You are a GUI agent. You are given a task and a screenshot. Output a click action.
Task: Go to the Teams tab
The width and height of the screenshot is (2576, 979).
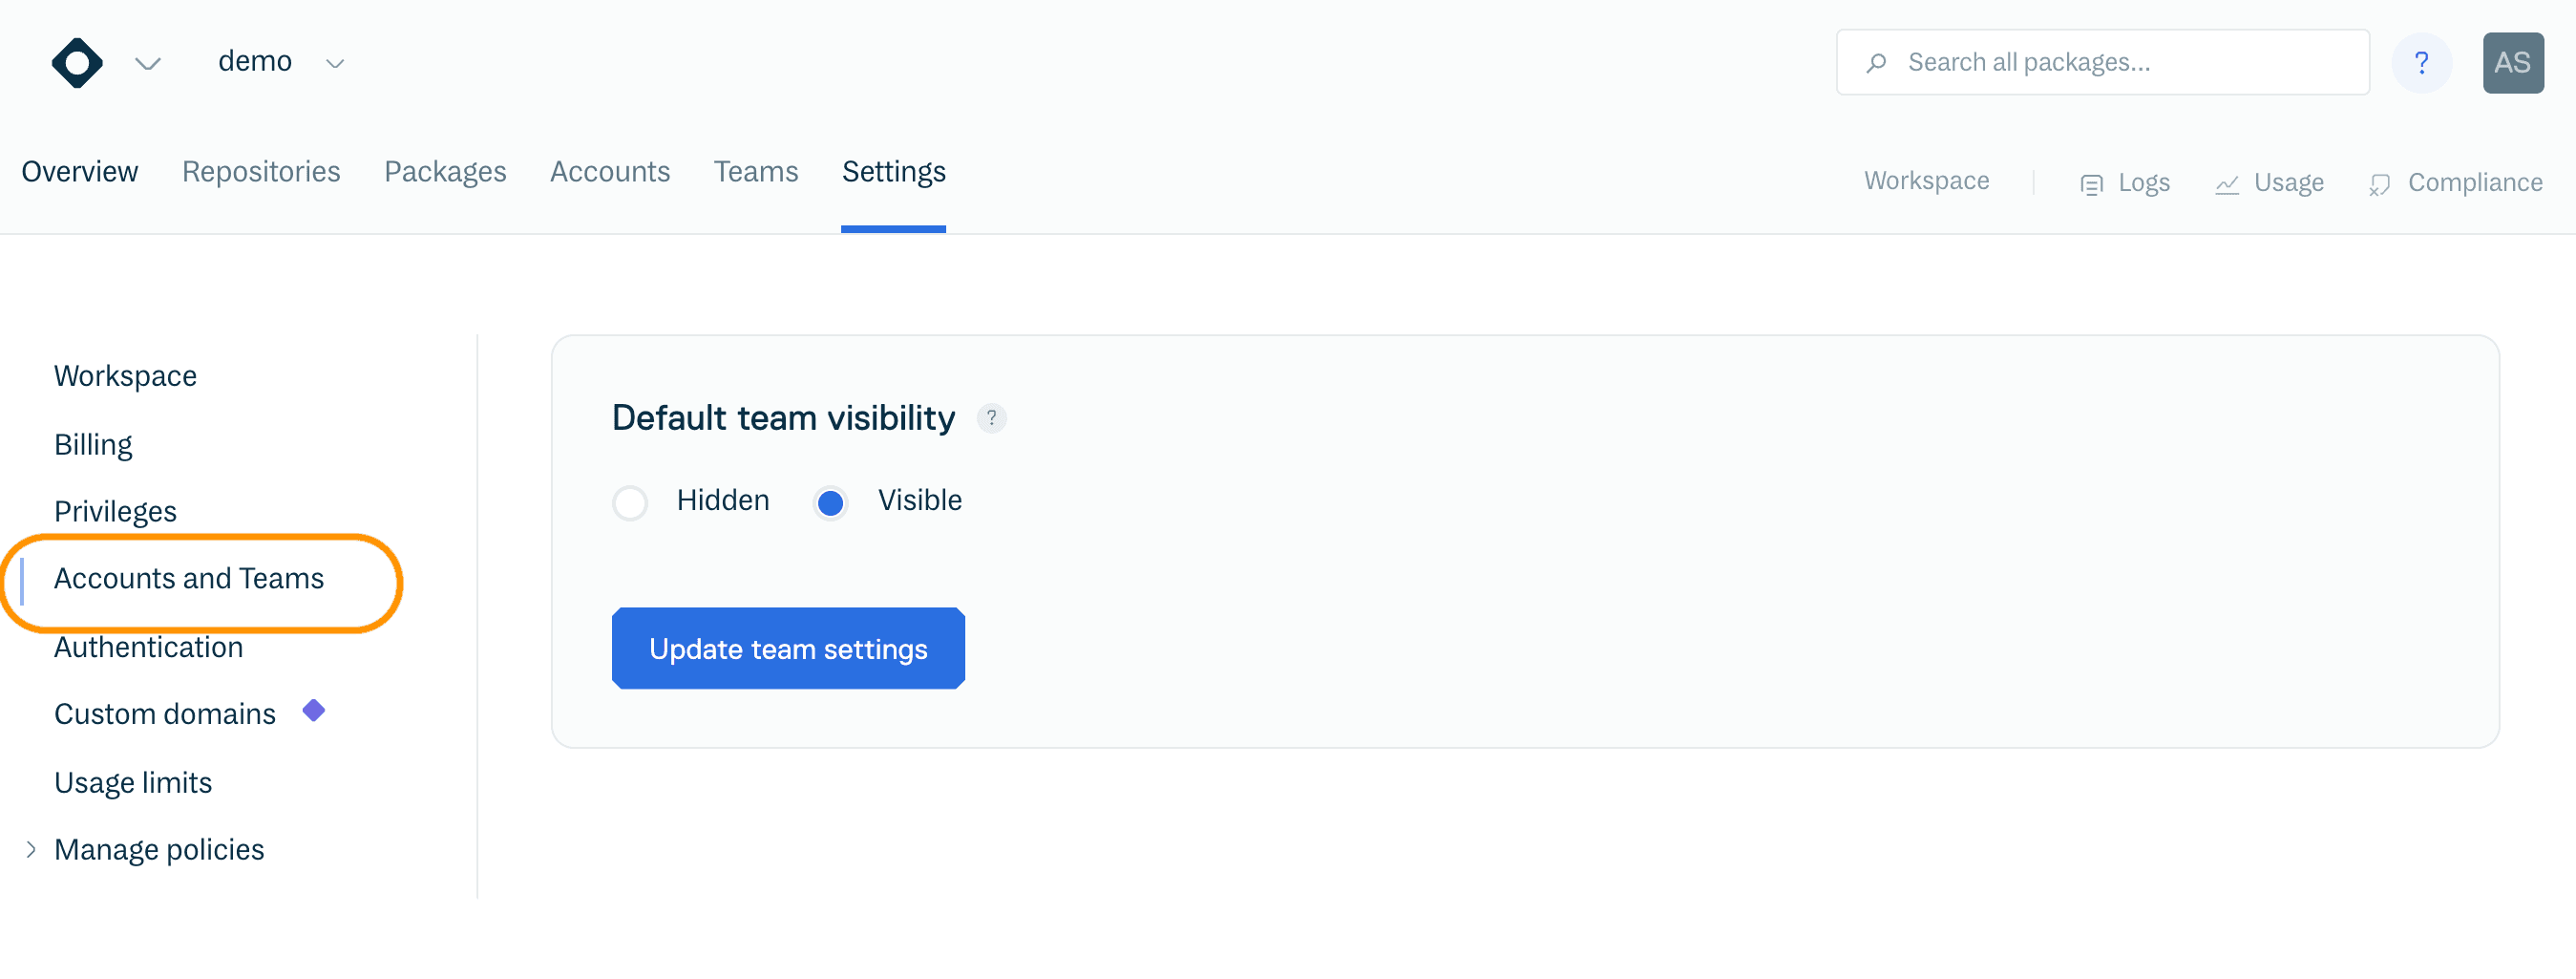click(x=756, y=172)
